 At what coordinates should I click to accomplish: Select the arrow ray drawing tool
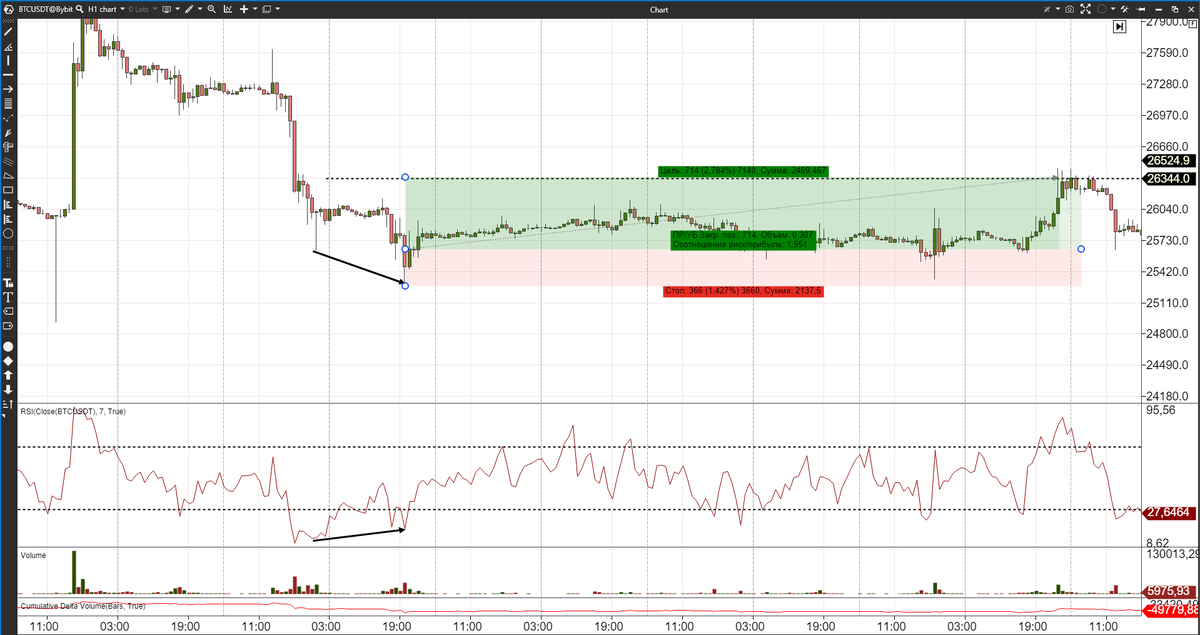click(8, 89)
